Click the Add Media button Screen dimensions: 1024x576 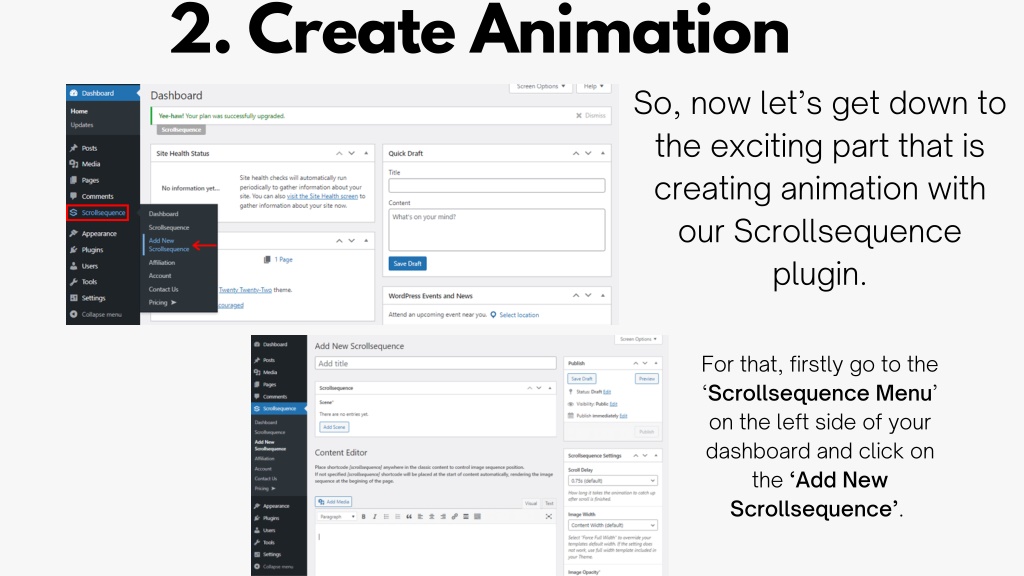click(x=334, y=502)
